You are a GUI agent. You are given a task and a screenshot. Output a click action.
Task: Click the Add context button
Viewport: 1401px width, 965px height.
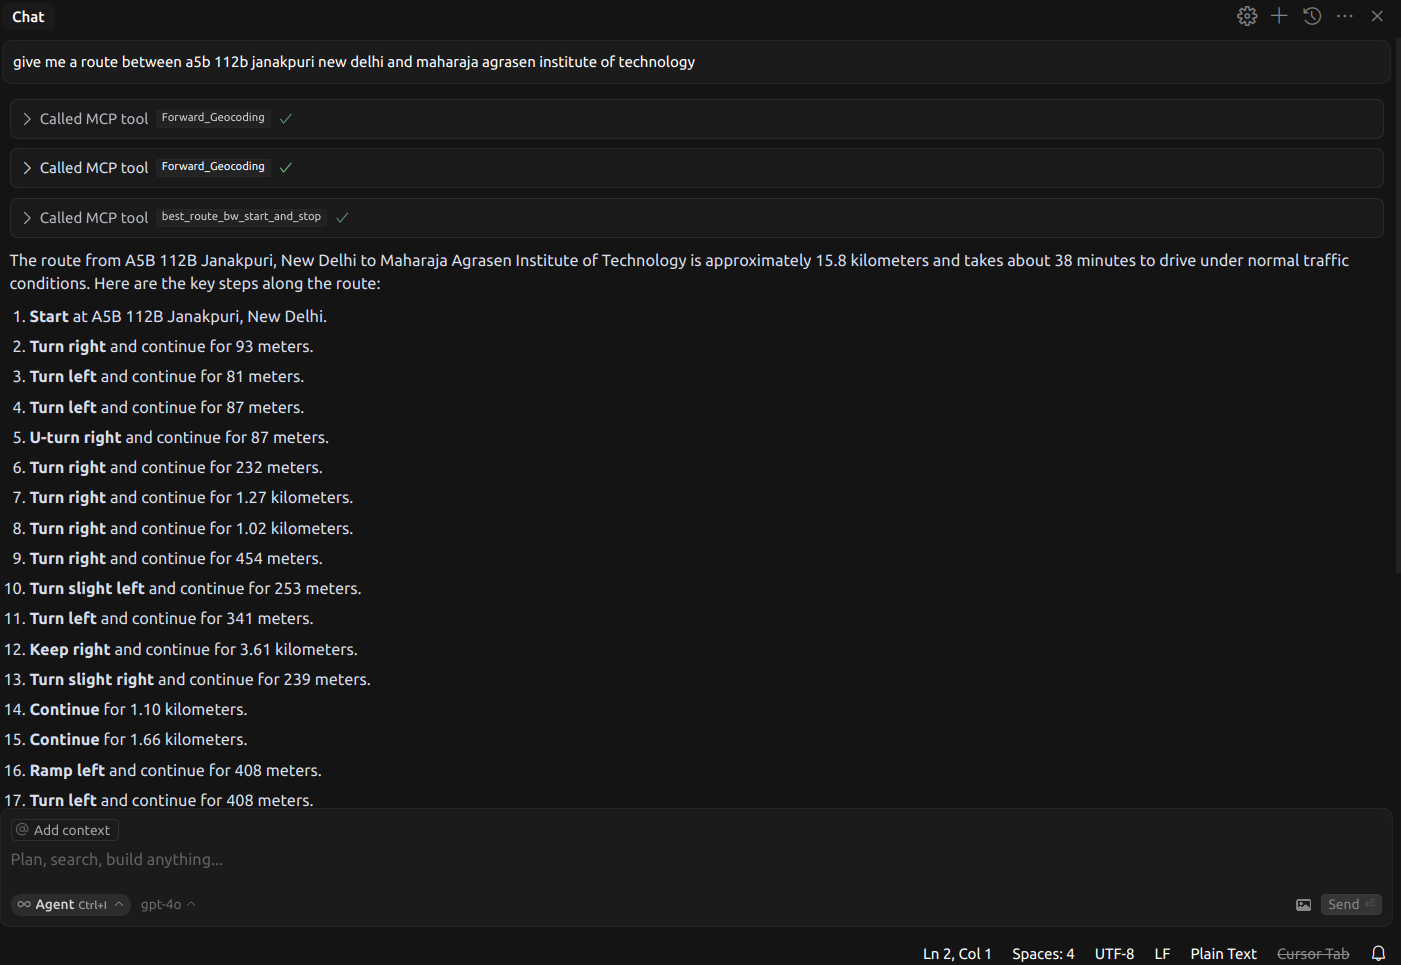[x=65, y=830]
